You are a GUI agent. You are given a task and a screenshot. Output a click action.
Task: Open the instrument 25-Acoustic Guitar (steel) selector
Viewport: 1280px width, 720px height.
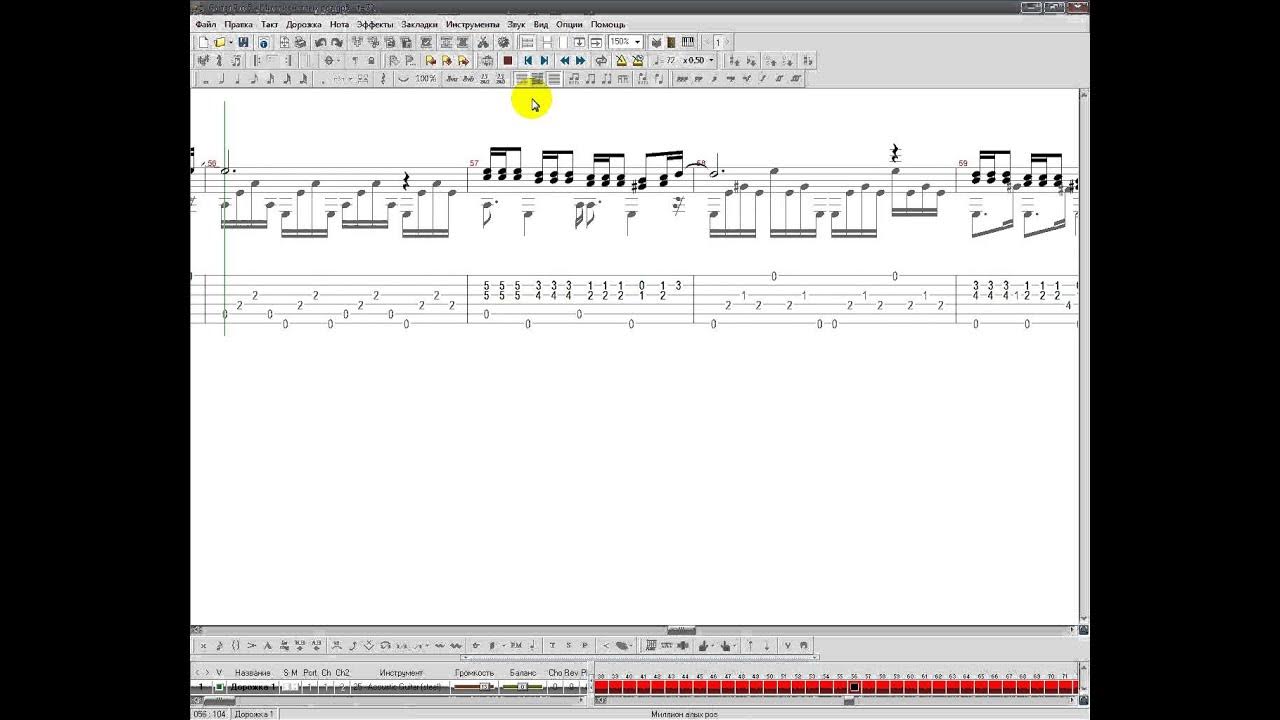[x=399, y=687]
